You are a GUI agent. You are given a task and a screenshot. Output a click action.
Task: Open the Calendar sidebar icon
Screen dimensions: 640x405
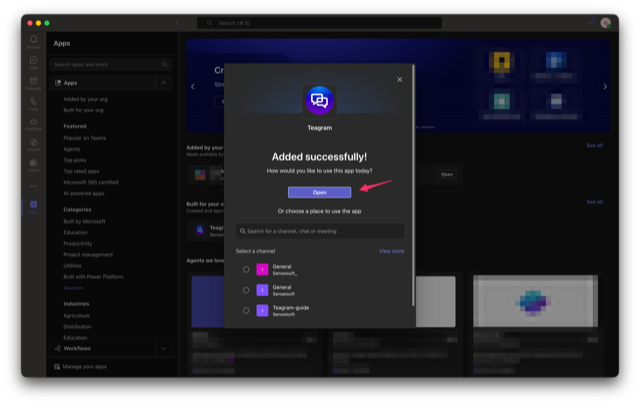tap(33, 83)
